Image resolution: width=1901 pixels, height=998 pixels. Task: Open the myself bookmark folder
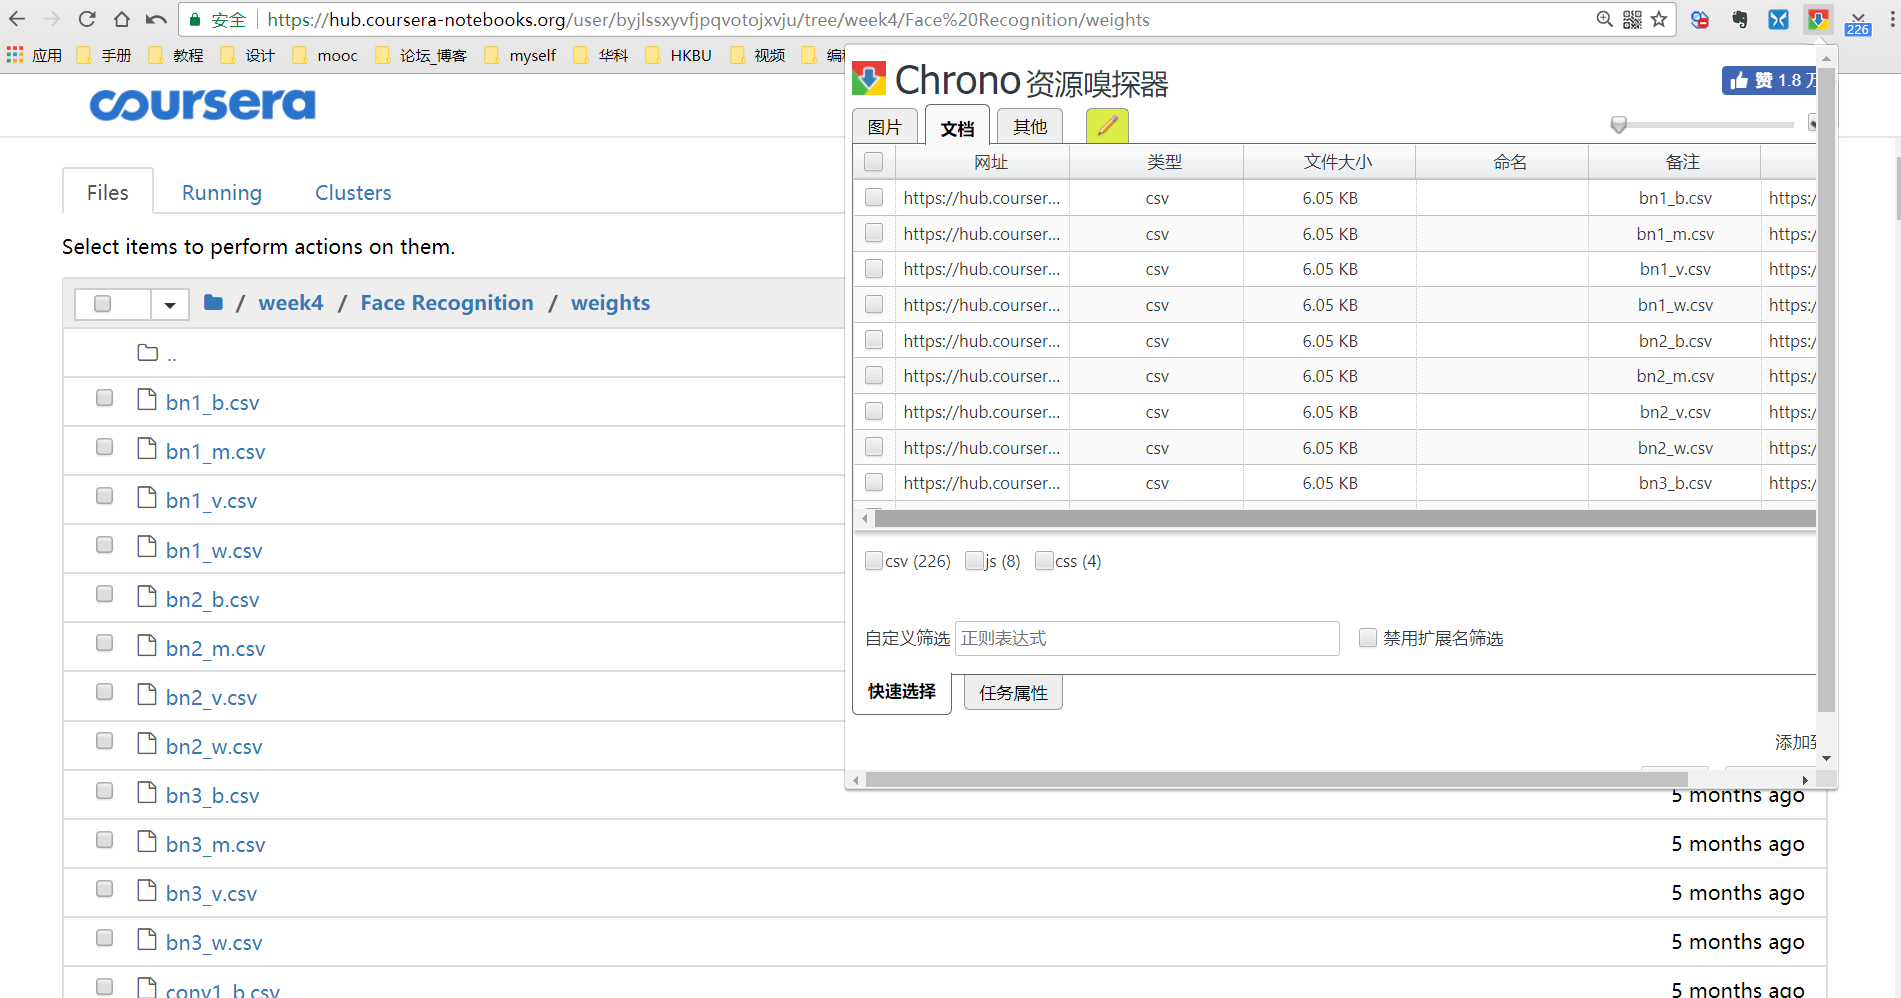[x=520, y=55]
